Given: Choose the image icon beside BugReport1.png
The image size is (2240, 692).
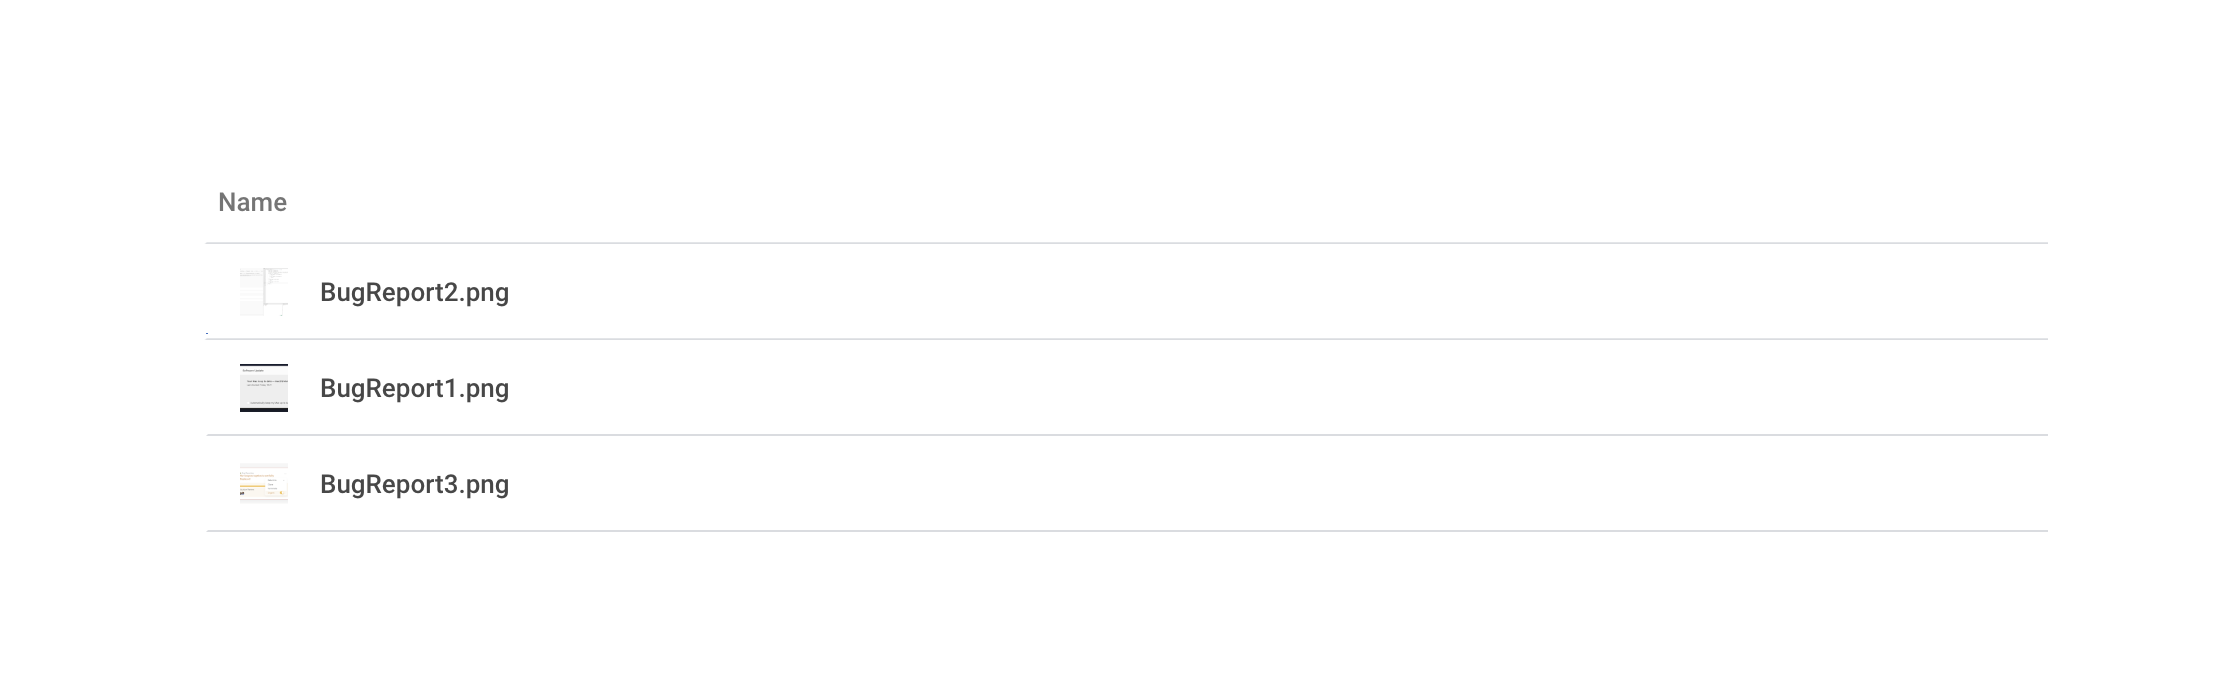Looking at the screenshot, I should coord(264,388).
